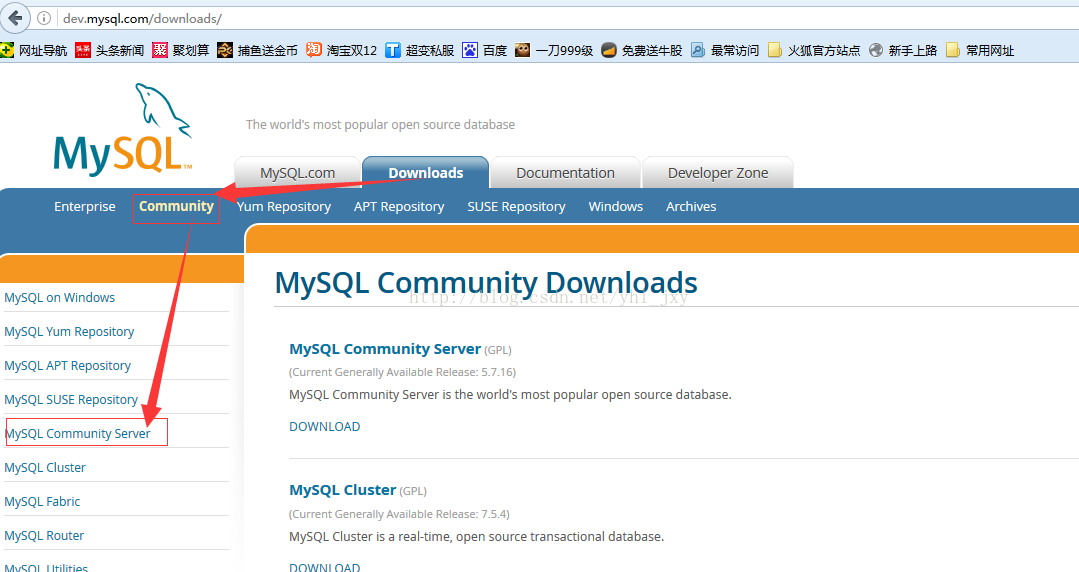
Task: Switch to the MySQL.com tab
Action: tap(297, 173)
